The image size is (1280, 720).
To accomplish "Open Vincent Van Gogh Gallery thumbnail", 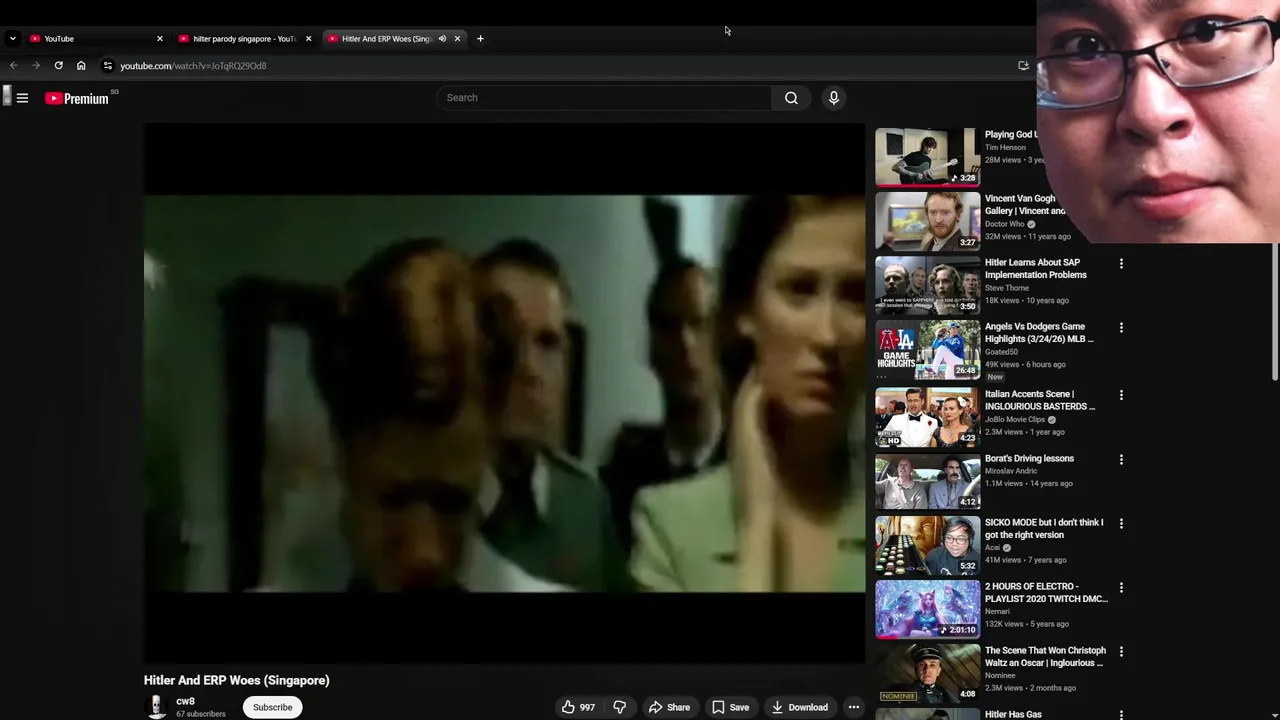I will [927, 221].
